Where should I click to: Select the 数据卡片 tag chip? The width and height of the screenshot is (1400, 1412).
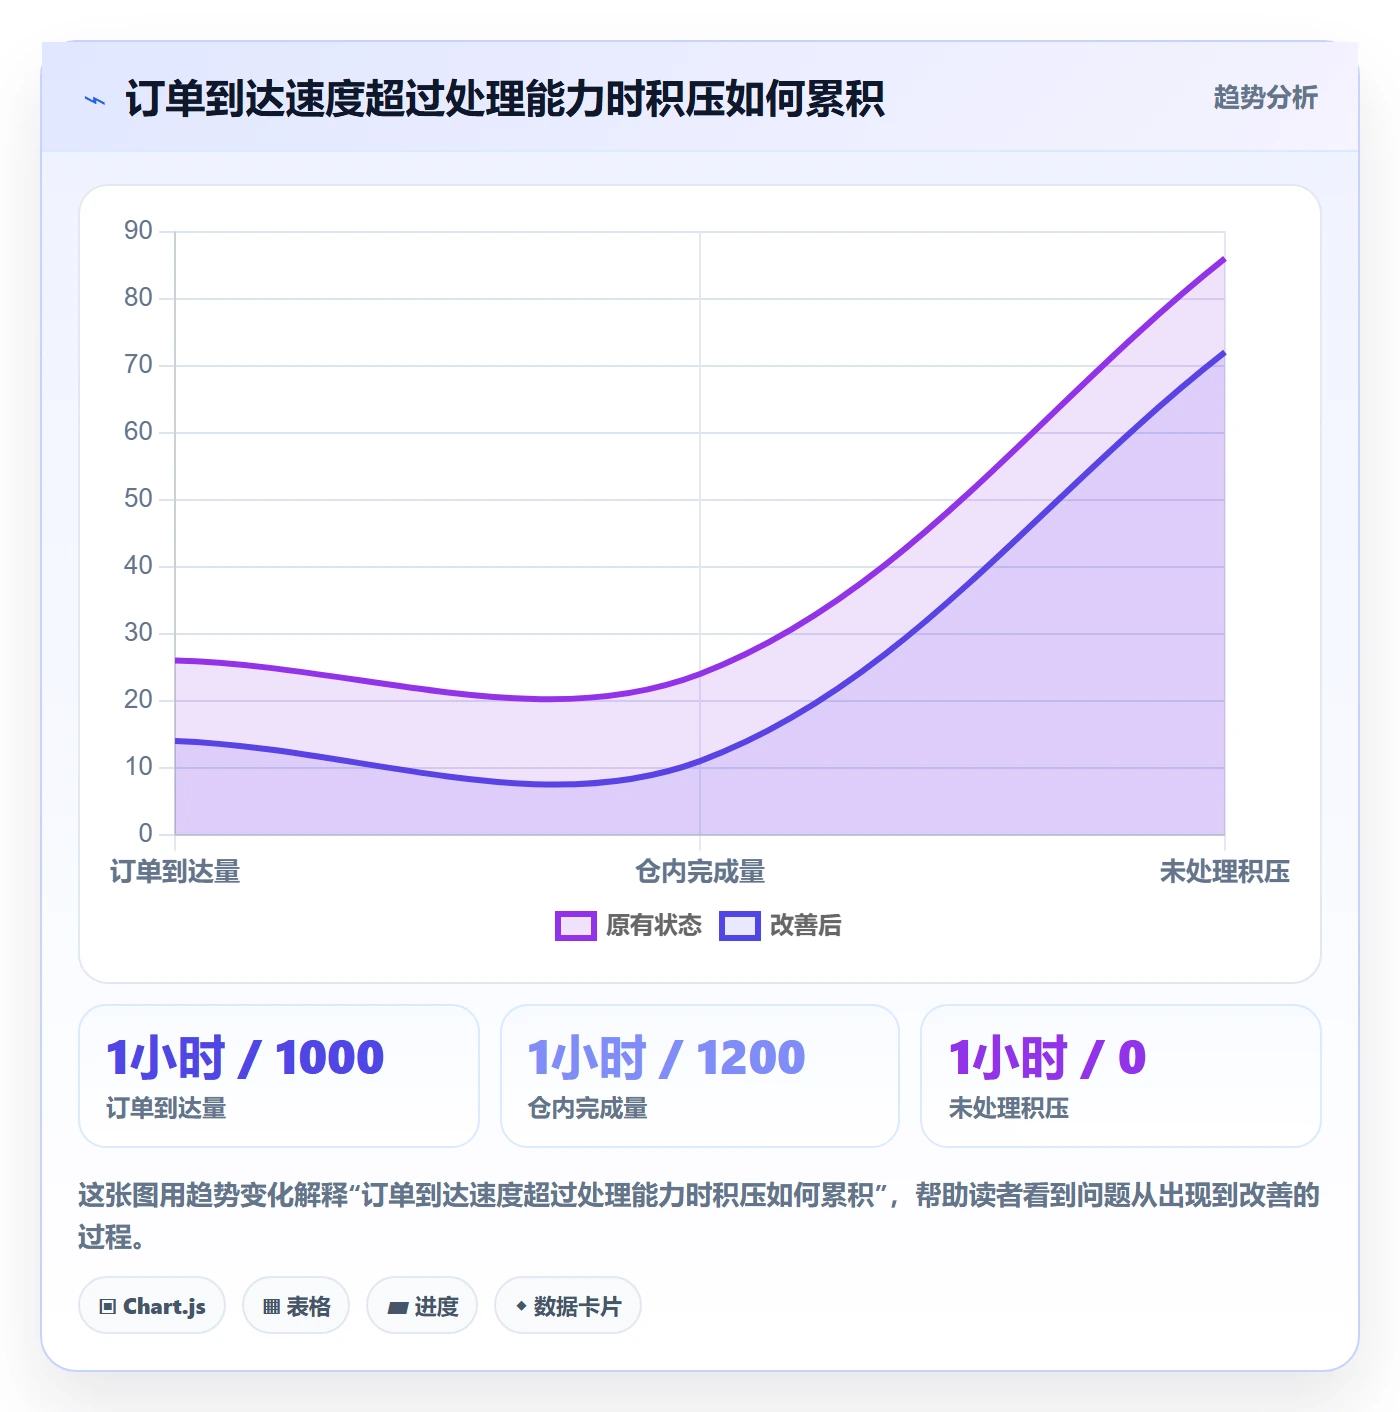568,1306
